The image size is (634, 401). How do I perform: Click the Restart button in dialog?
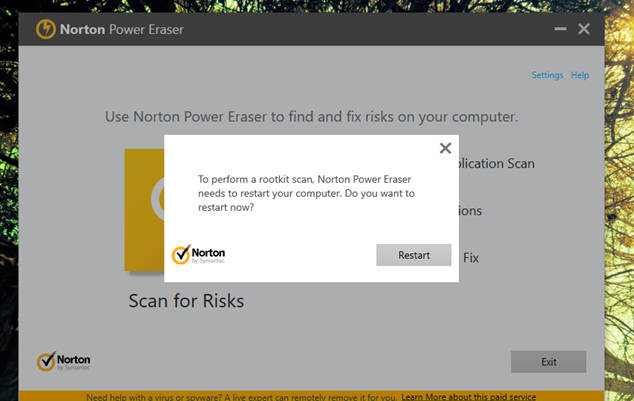point(414,255)
